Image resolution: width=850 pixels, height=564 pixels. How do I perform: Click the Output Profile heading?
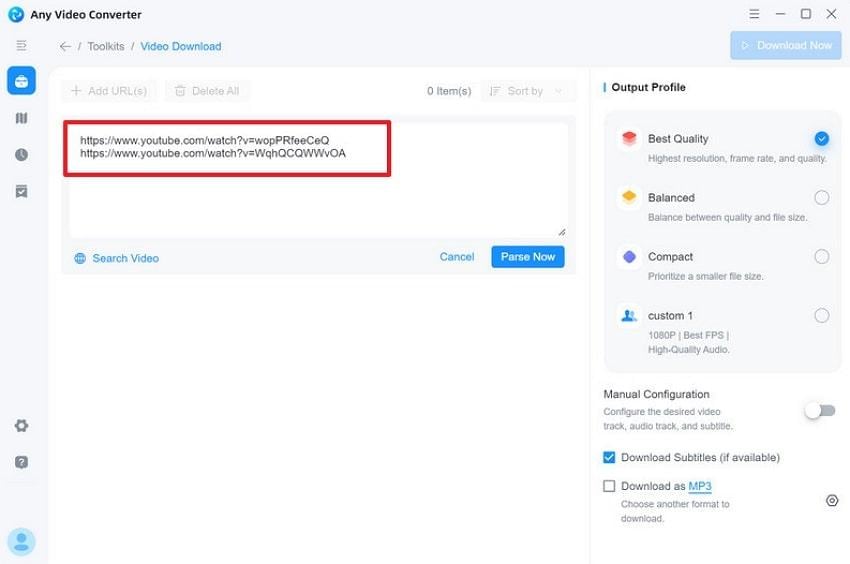pos(648,87)
